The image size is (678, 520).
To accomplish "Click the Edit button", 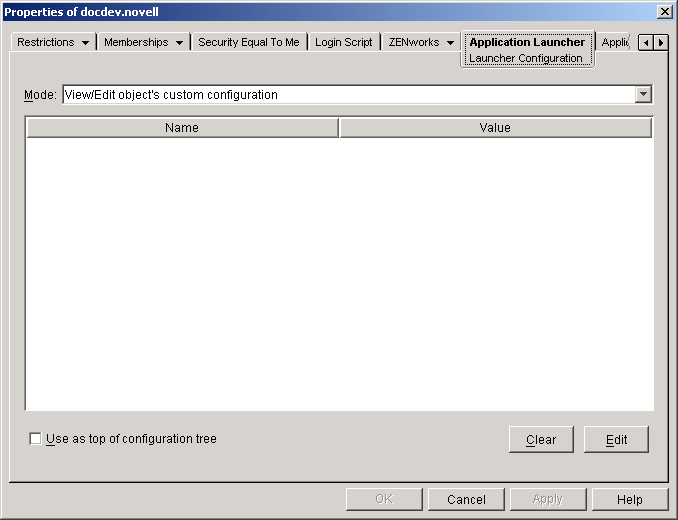I will tap(616, 440).
